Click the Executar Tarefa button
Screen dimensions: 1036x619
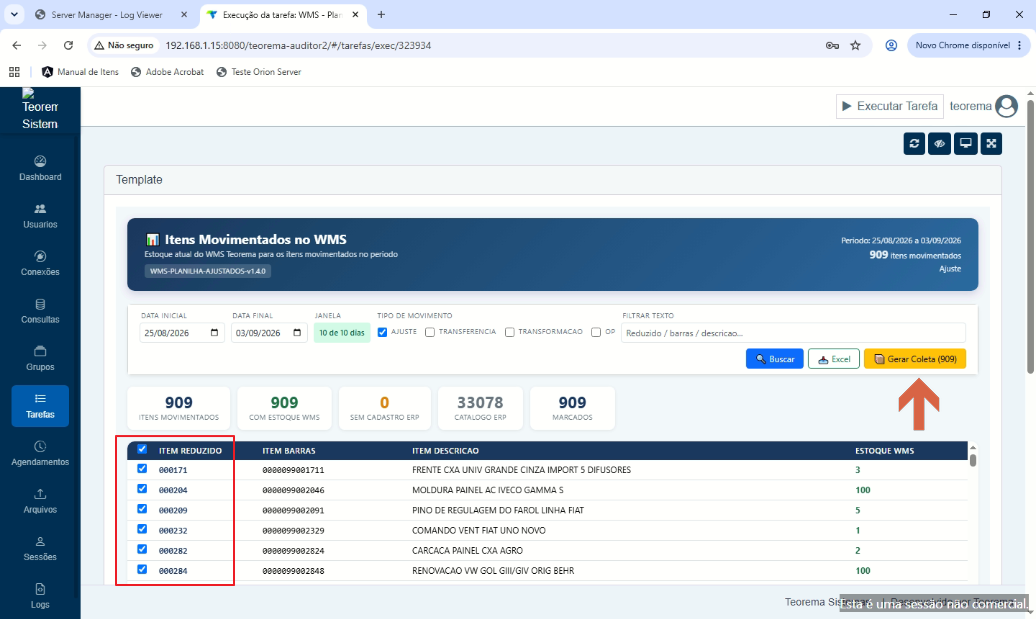[890, 106]
